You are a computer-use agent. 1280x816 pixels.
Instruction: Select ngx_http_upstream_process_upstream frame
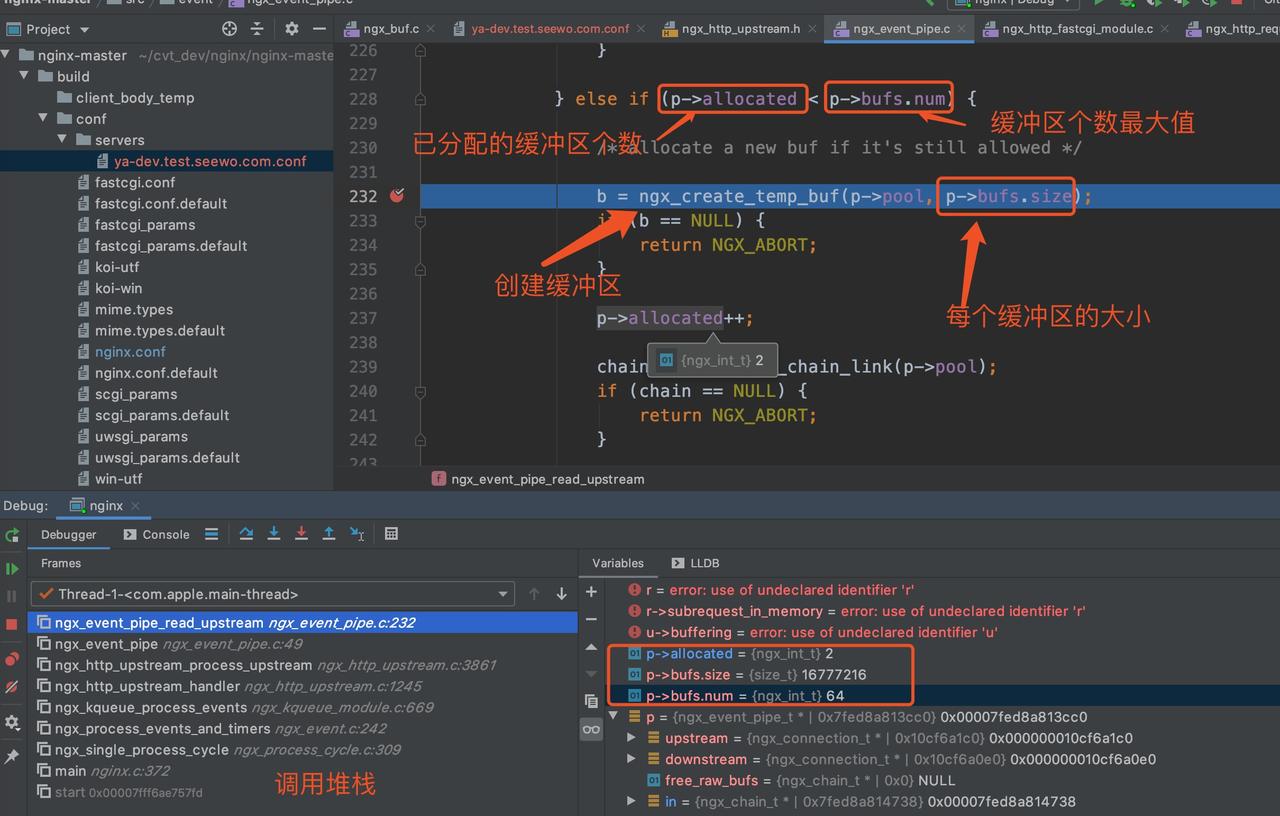coord(302,665)
